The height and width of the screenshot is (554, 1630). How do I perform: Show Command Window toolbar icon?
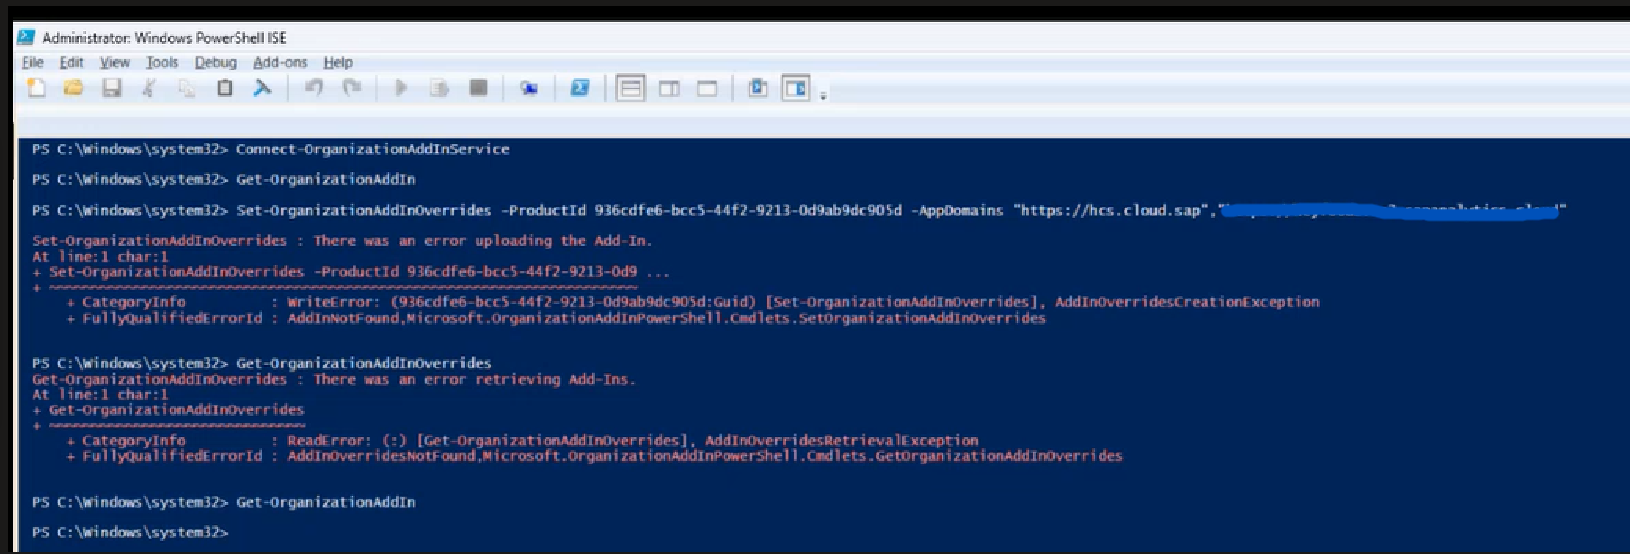tap(757, 88)
